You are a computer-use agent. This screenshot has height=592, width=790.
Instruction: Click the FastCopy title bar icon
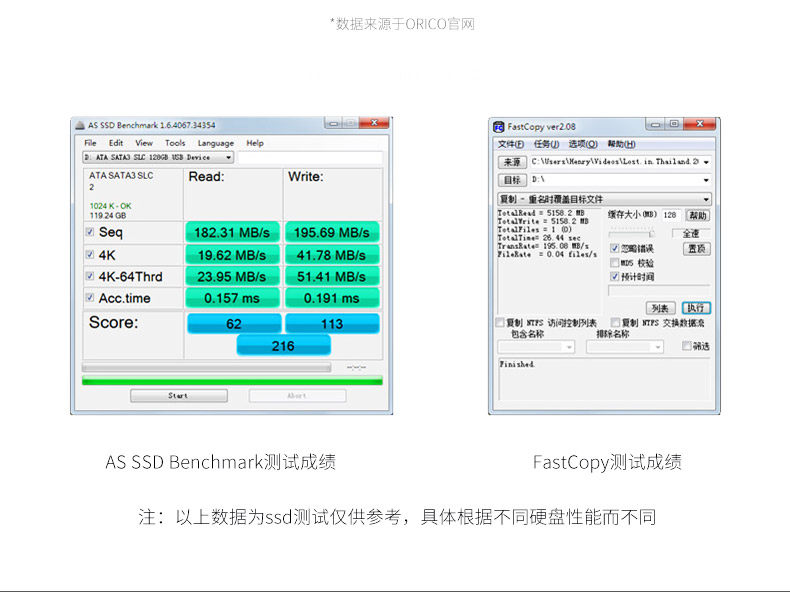click(499, 126)
